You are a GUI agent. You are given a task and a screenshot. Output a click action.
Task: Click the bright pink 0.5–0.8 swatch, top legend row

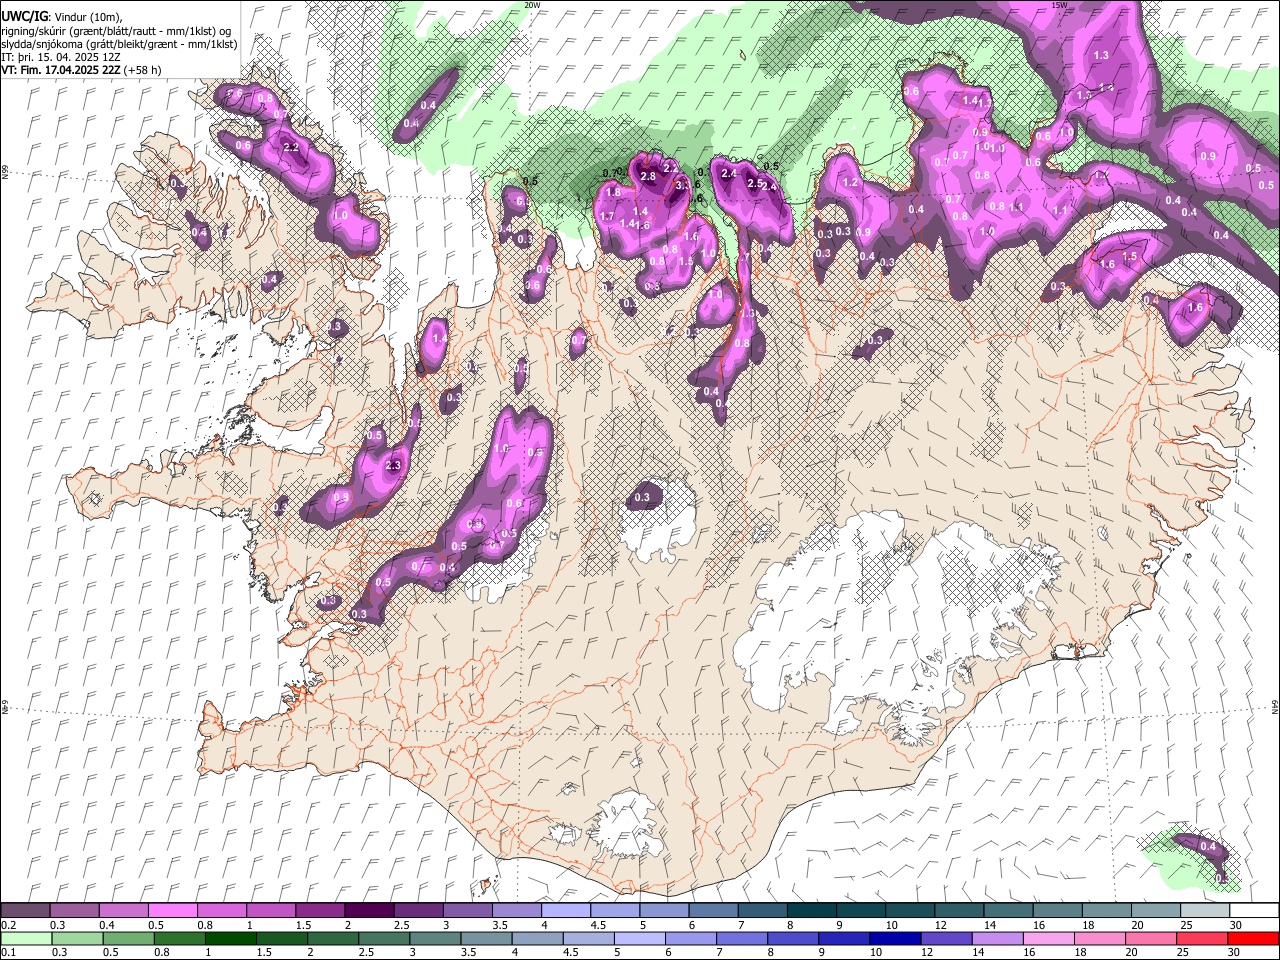point(173,911)
